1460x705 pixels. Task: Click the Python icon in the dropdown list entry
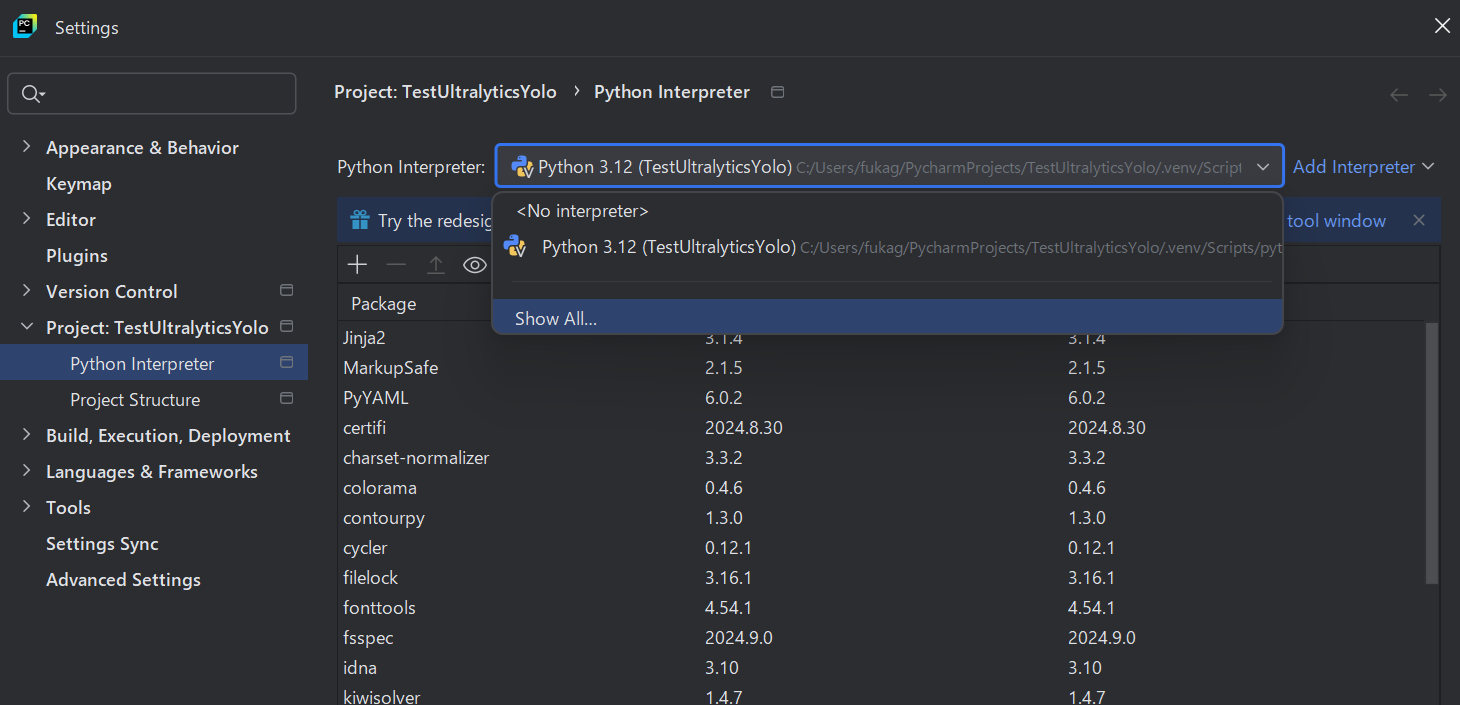click(x=515, y=246)
